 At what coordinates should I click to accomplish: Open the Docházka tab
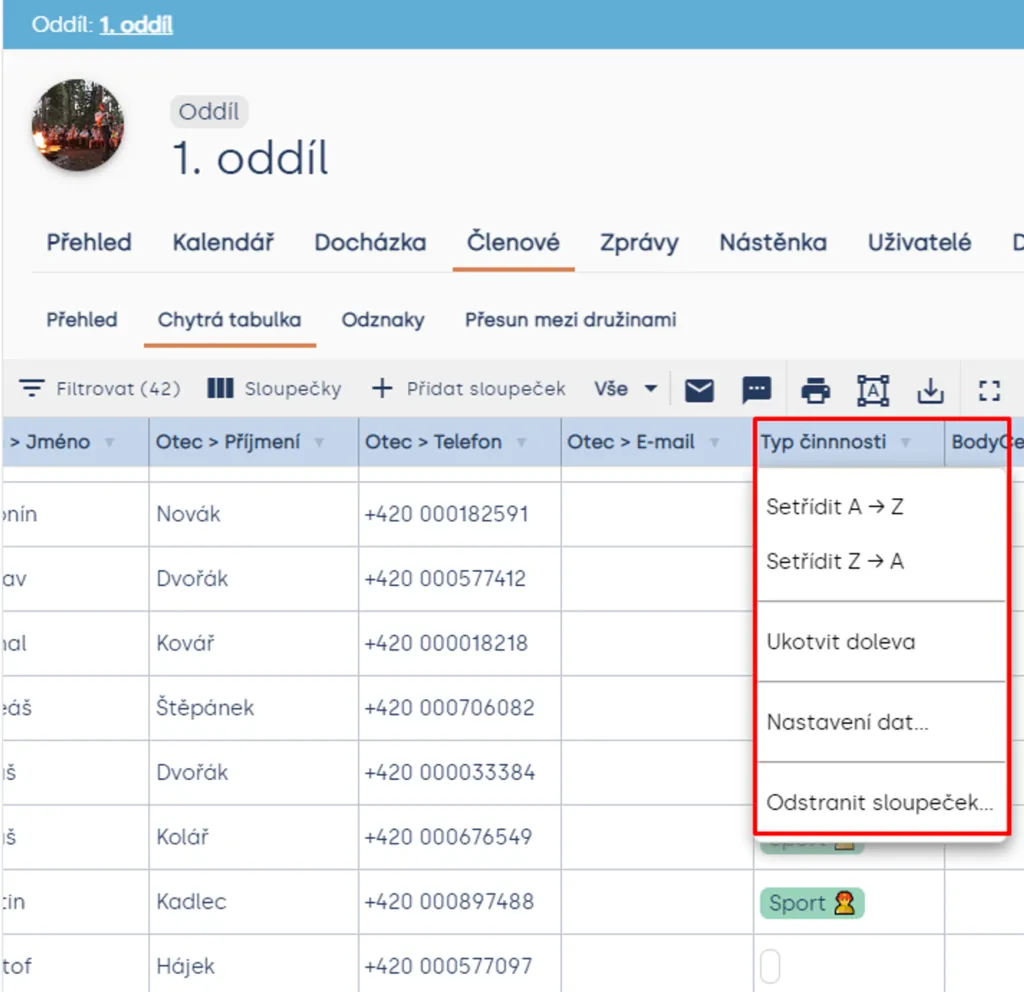coord(370,242)
